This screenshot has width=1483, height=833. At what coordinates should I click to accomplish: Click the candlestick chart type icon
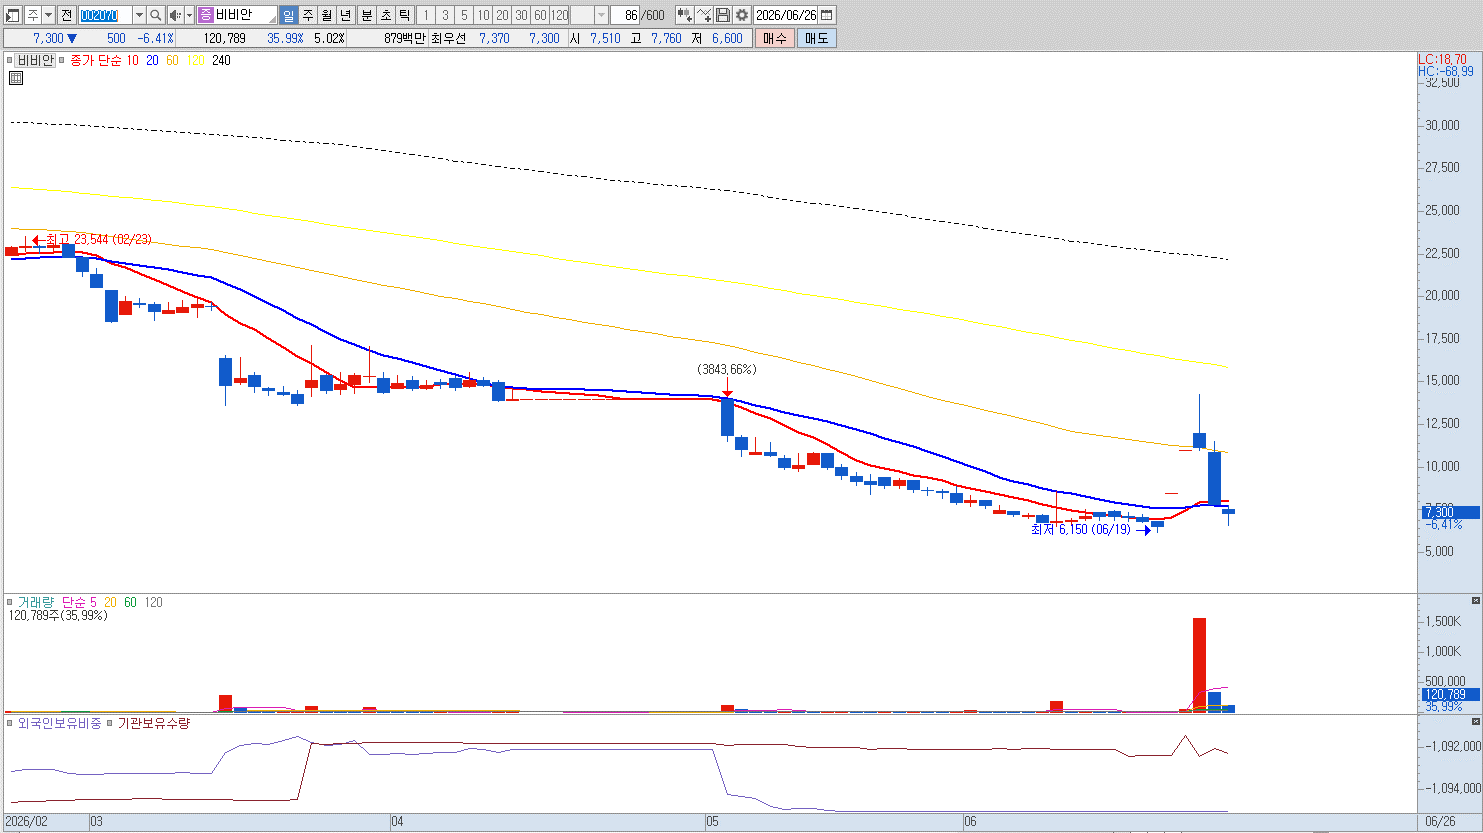click(684, 15)
